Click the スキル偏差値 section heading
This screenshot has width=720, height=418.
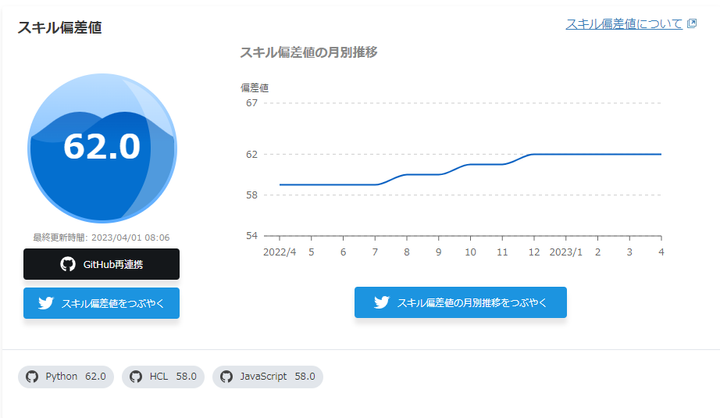point(60,28)
